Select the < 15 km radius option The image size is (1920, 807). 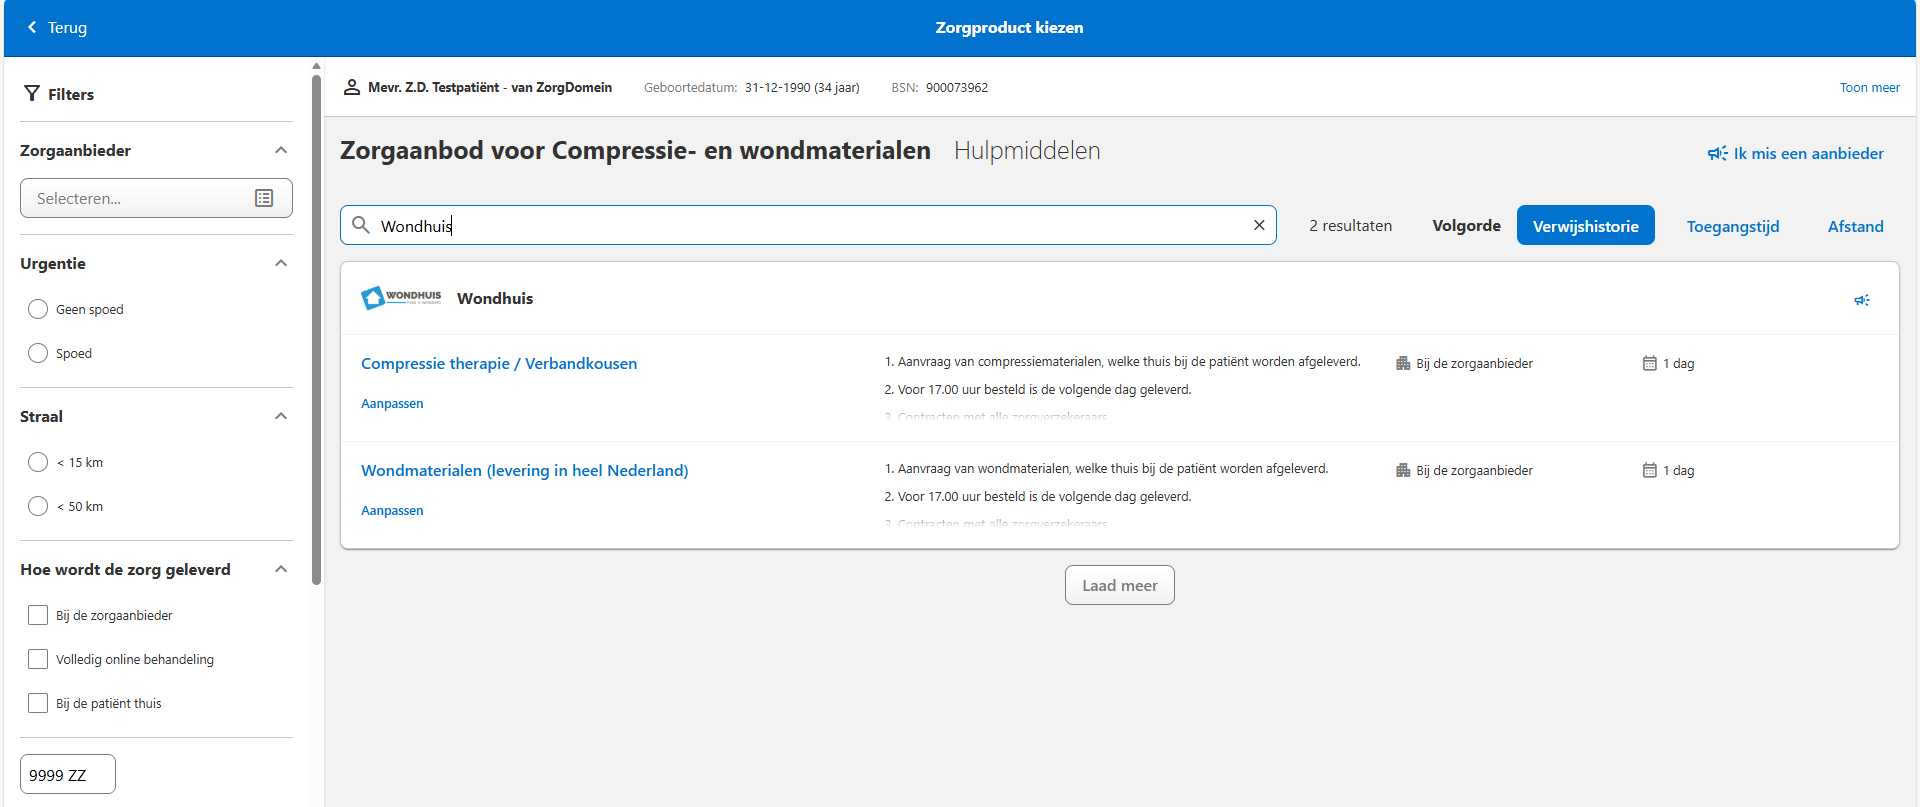38,462
